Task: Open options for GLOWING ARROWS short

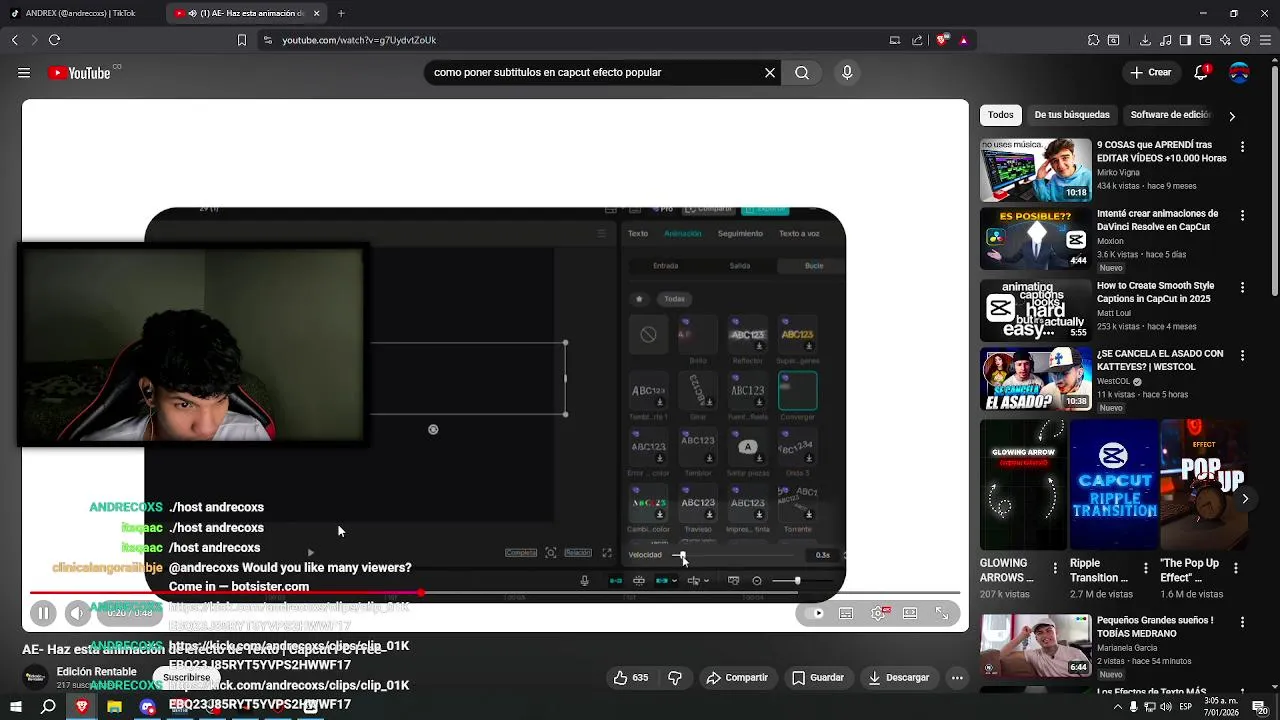Action: (1055, 568)
